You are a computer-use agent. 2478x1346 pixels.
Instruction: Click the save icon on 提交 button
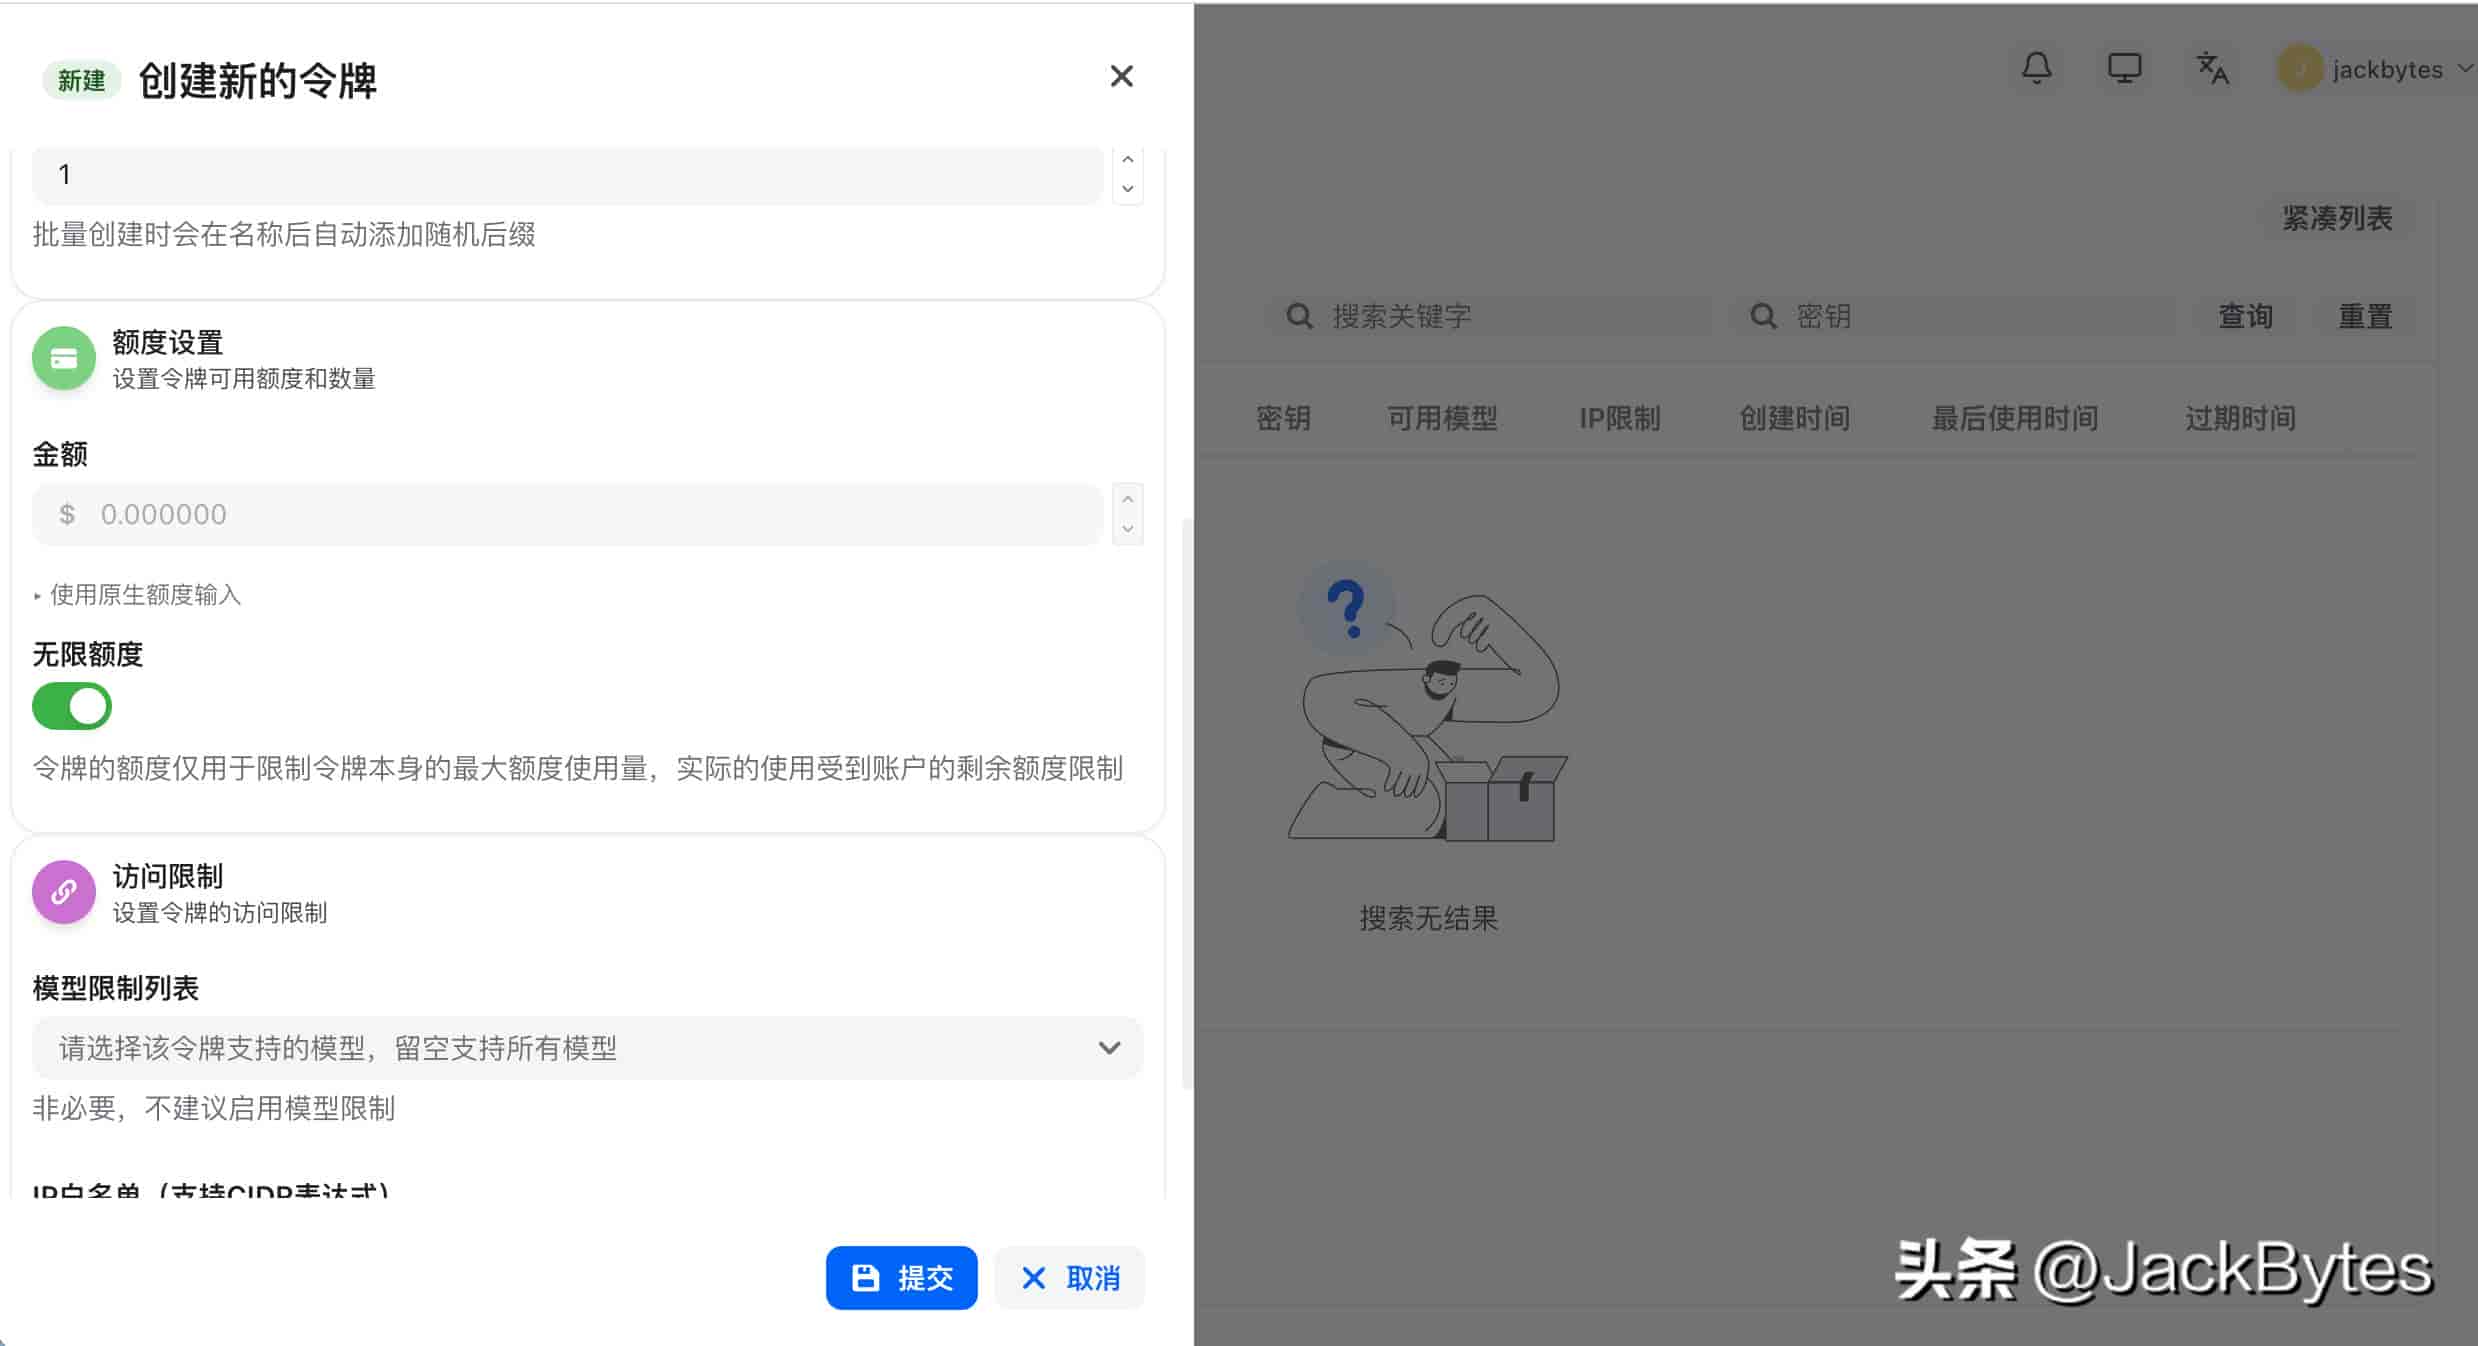click(865, 1277)
